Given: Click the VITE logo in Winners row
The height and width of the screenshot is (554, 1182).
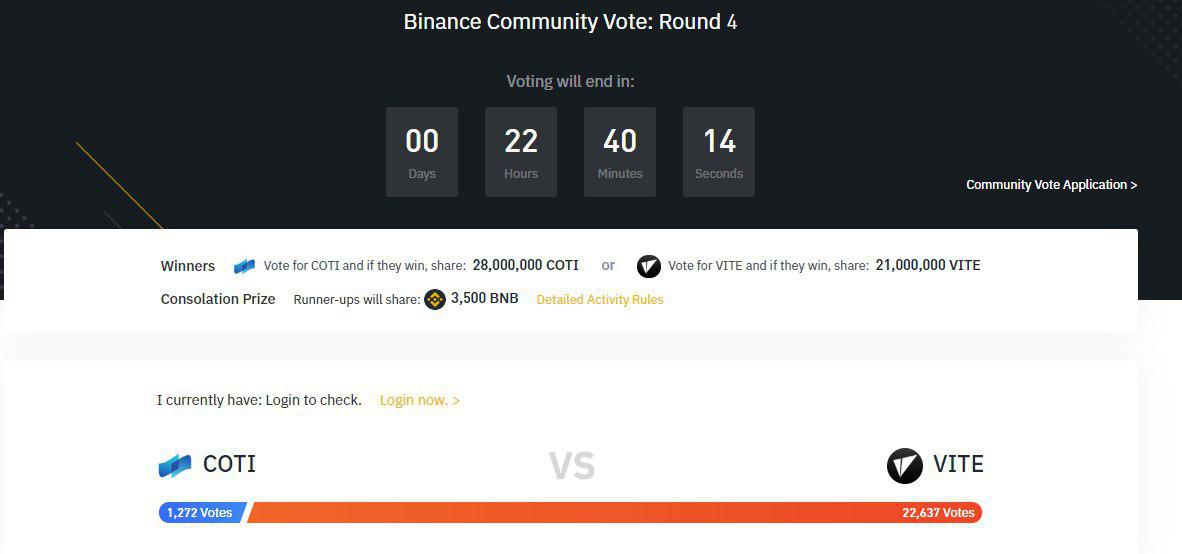Looking at the screenshot, I should 649,266.
